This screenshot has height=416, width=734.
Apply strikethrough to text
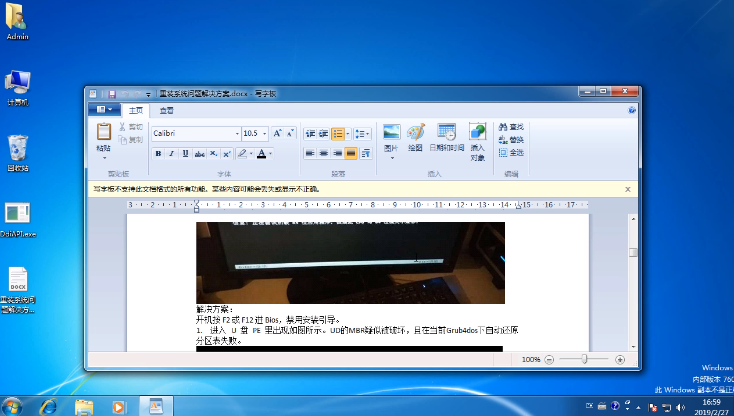199,154
